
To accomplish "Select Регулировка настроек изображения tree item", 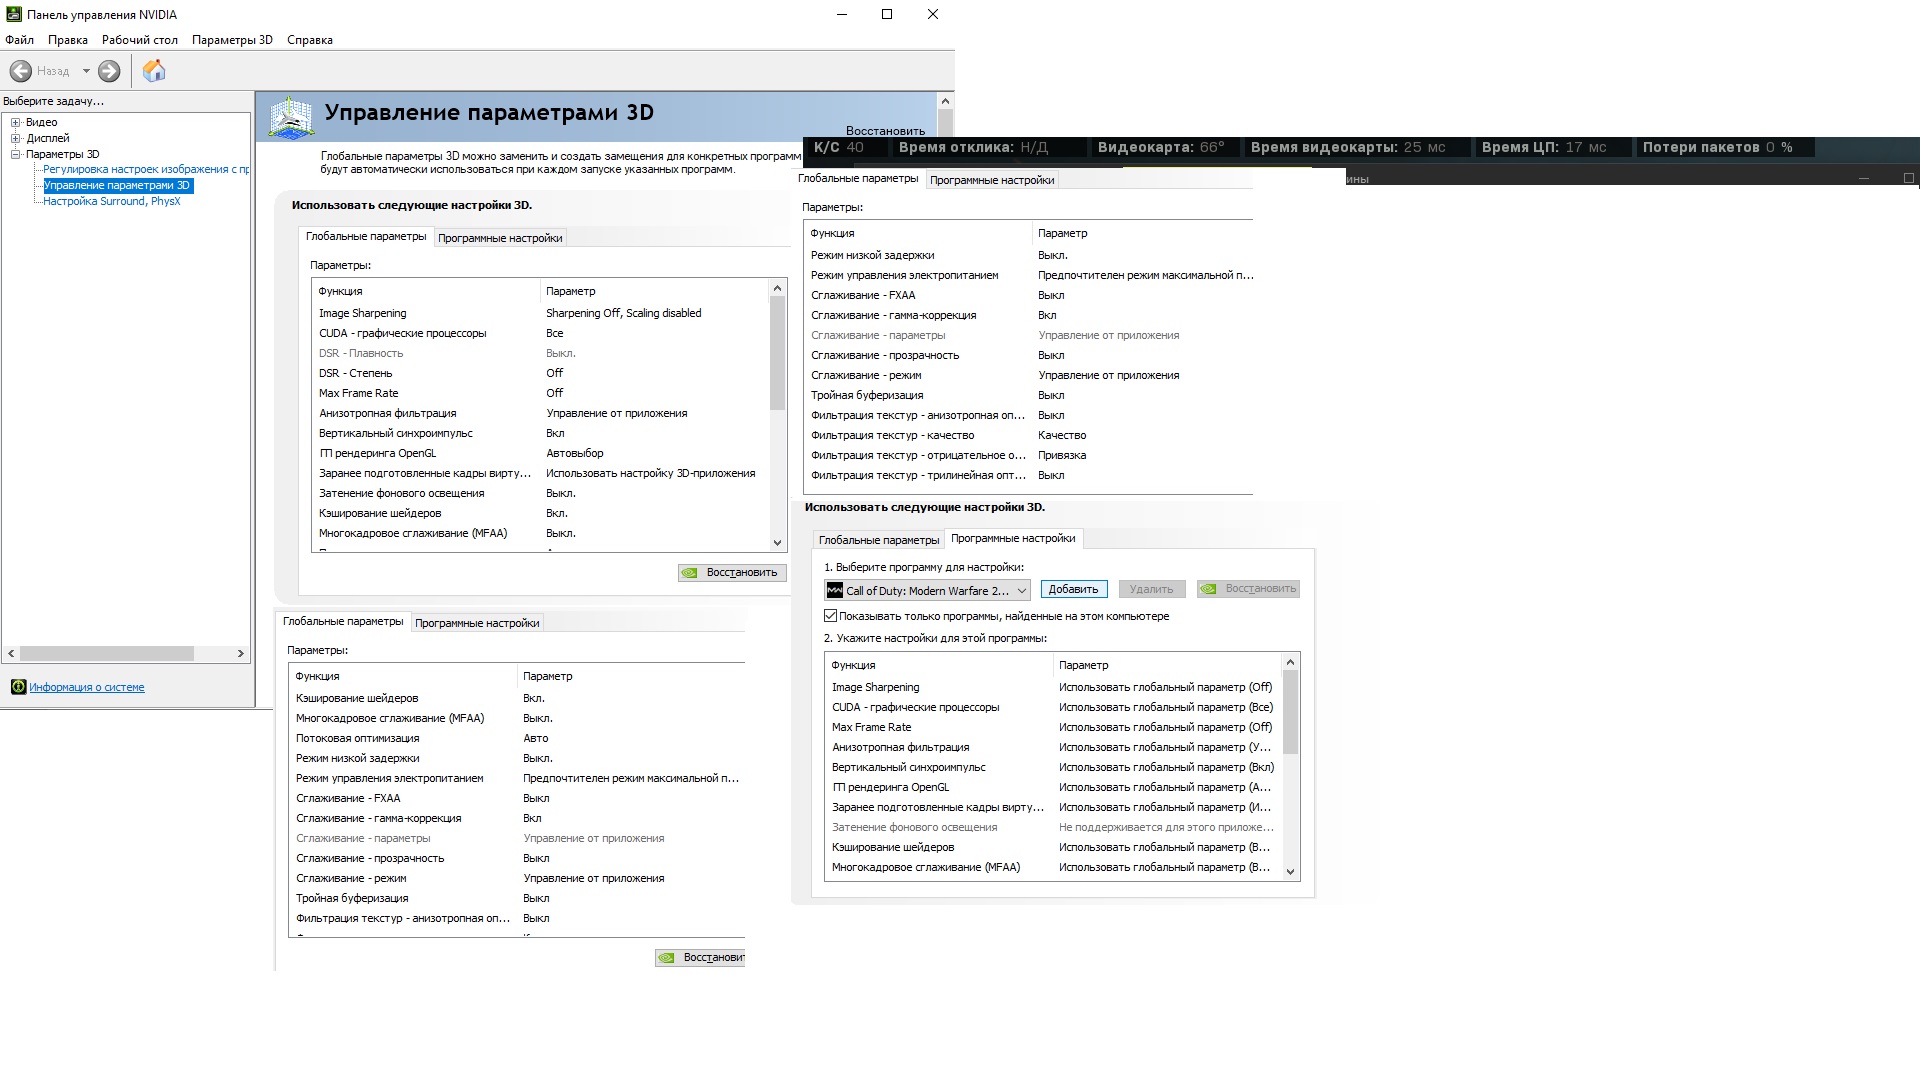I will (x=146, y=169).
